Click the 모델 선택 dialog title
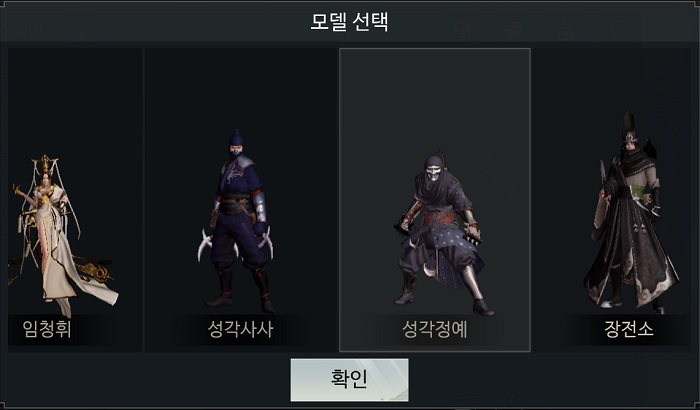 tap(349, 21)
